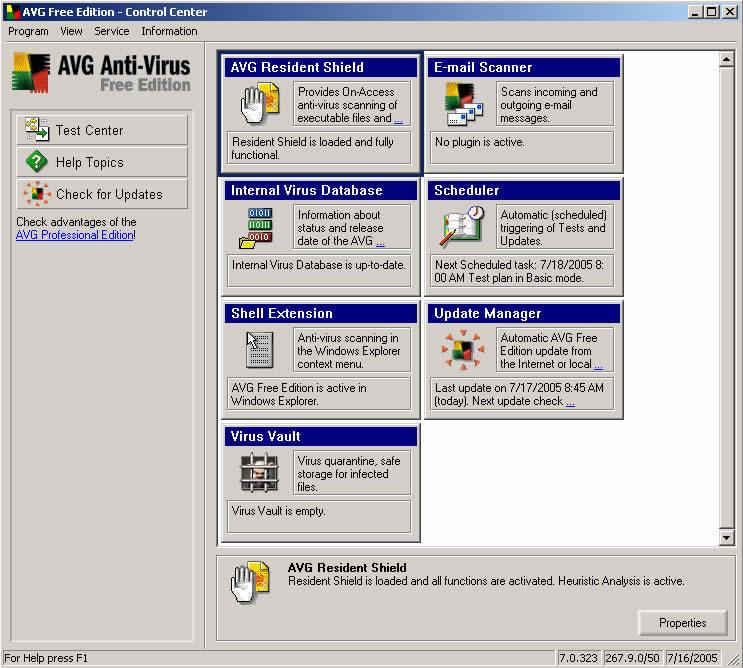The image size is (743, 668).
Task: Click 'For Help press F1' status text
Action: click(x=46, y=658)
